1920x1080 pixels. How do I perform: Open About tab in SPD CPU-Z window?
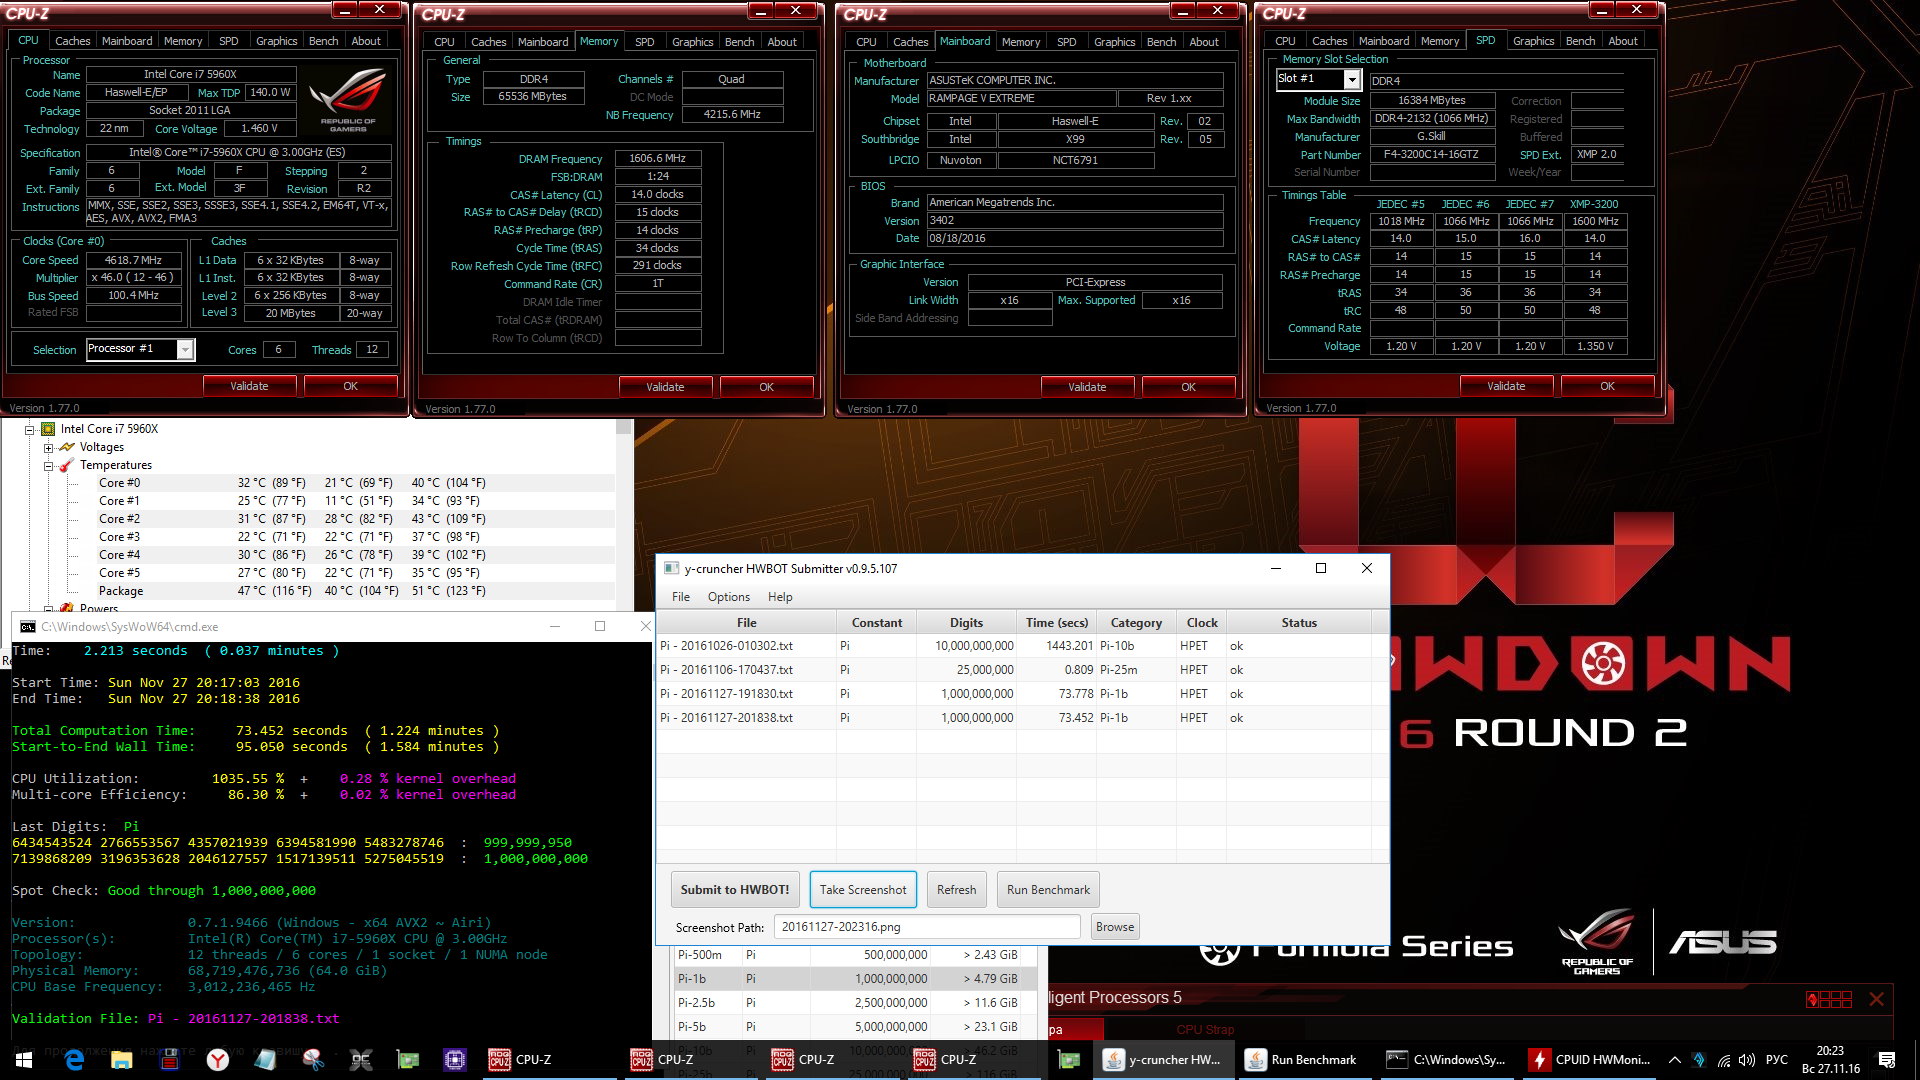[1623, 41]
